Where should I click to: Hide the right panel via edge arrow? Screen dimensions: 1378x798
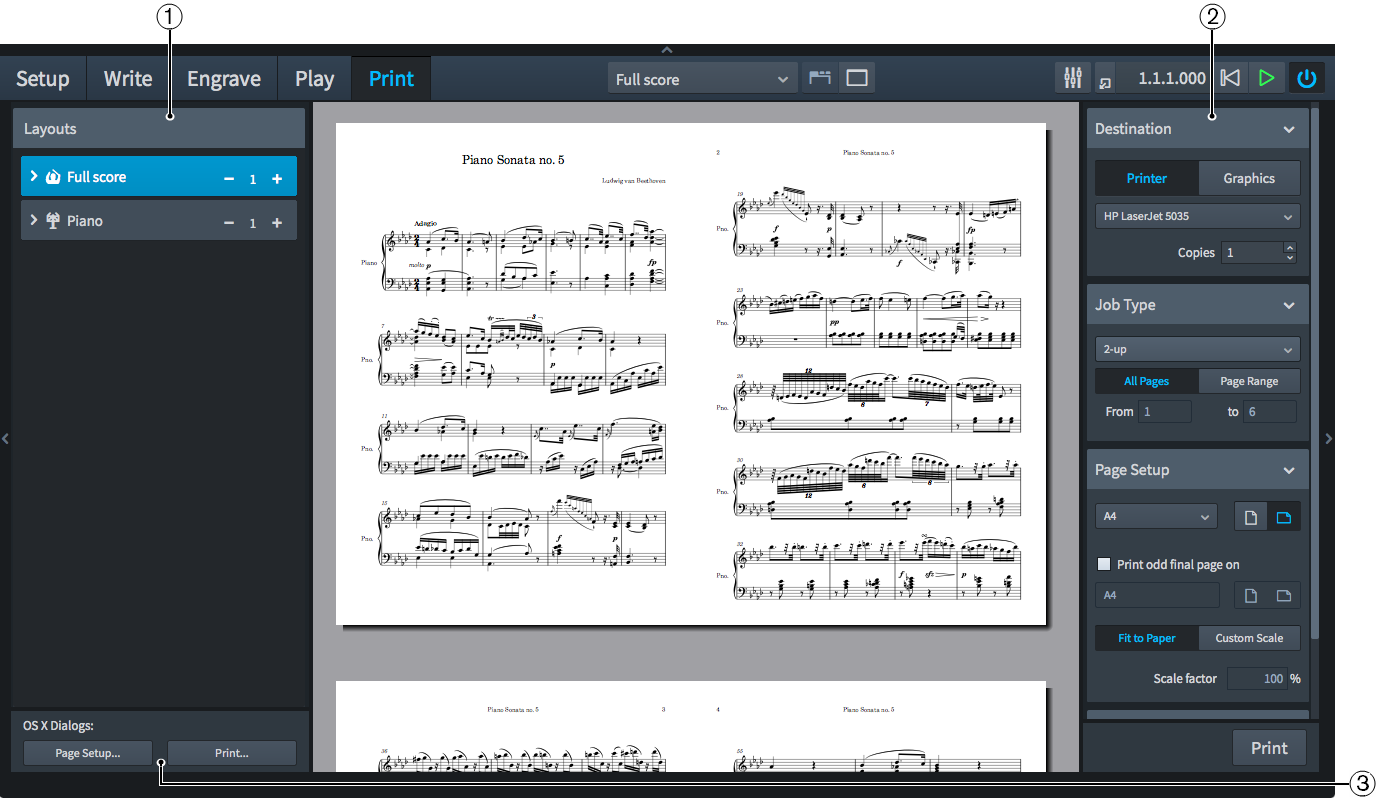point(1328,438)
